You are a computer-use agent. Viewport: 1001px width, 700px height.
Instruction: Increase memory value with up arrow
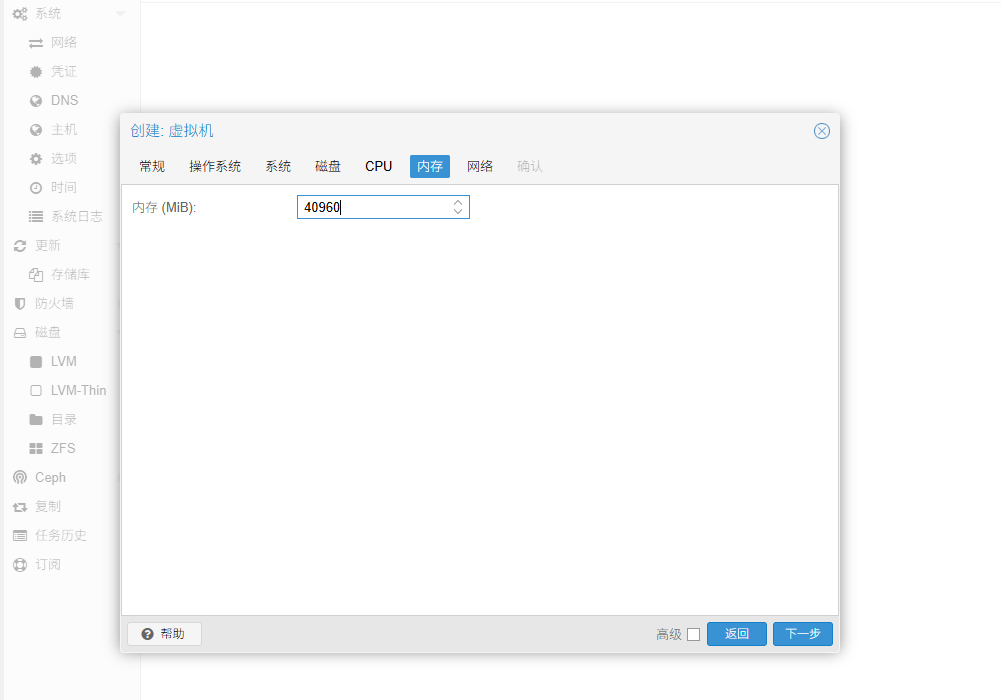pos(458,202)
